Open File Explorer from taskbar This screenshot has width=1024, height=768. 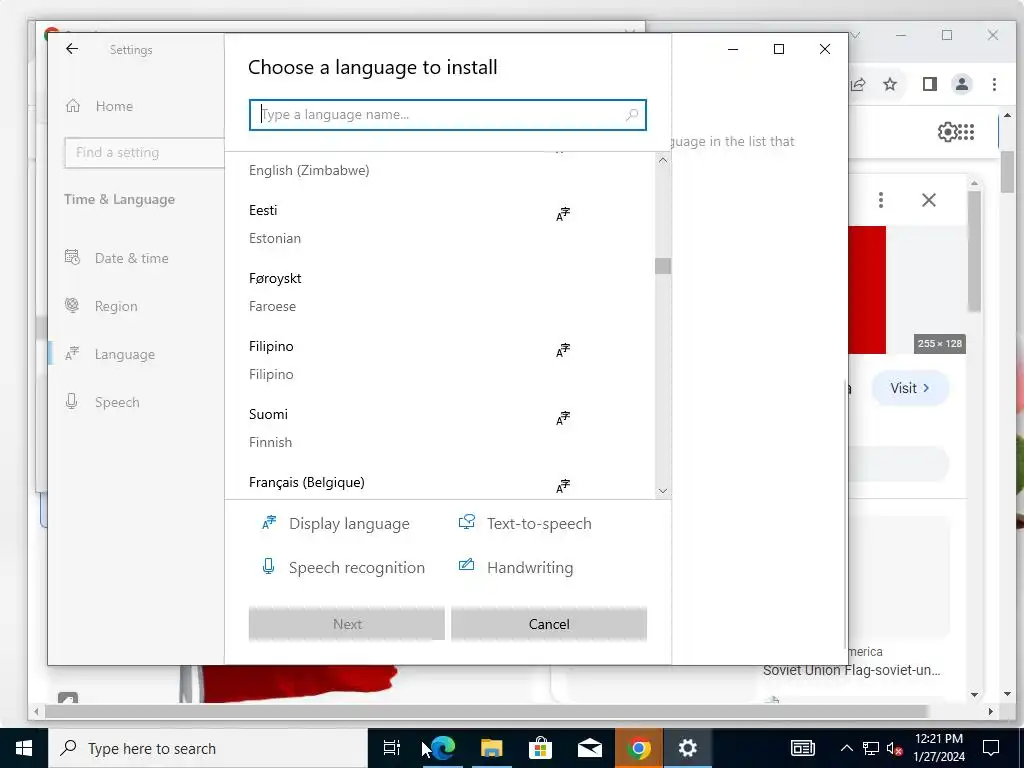click(492, 748)
